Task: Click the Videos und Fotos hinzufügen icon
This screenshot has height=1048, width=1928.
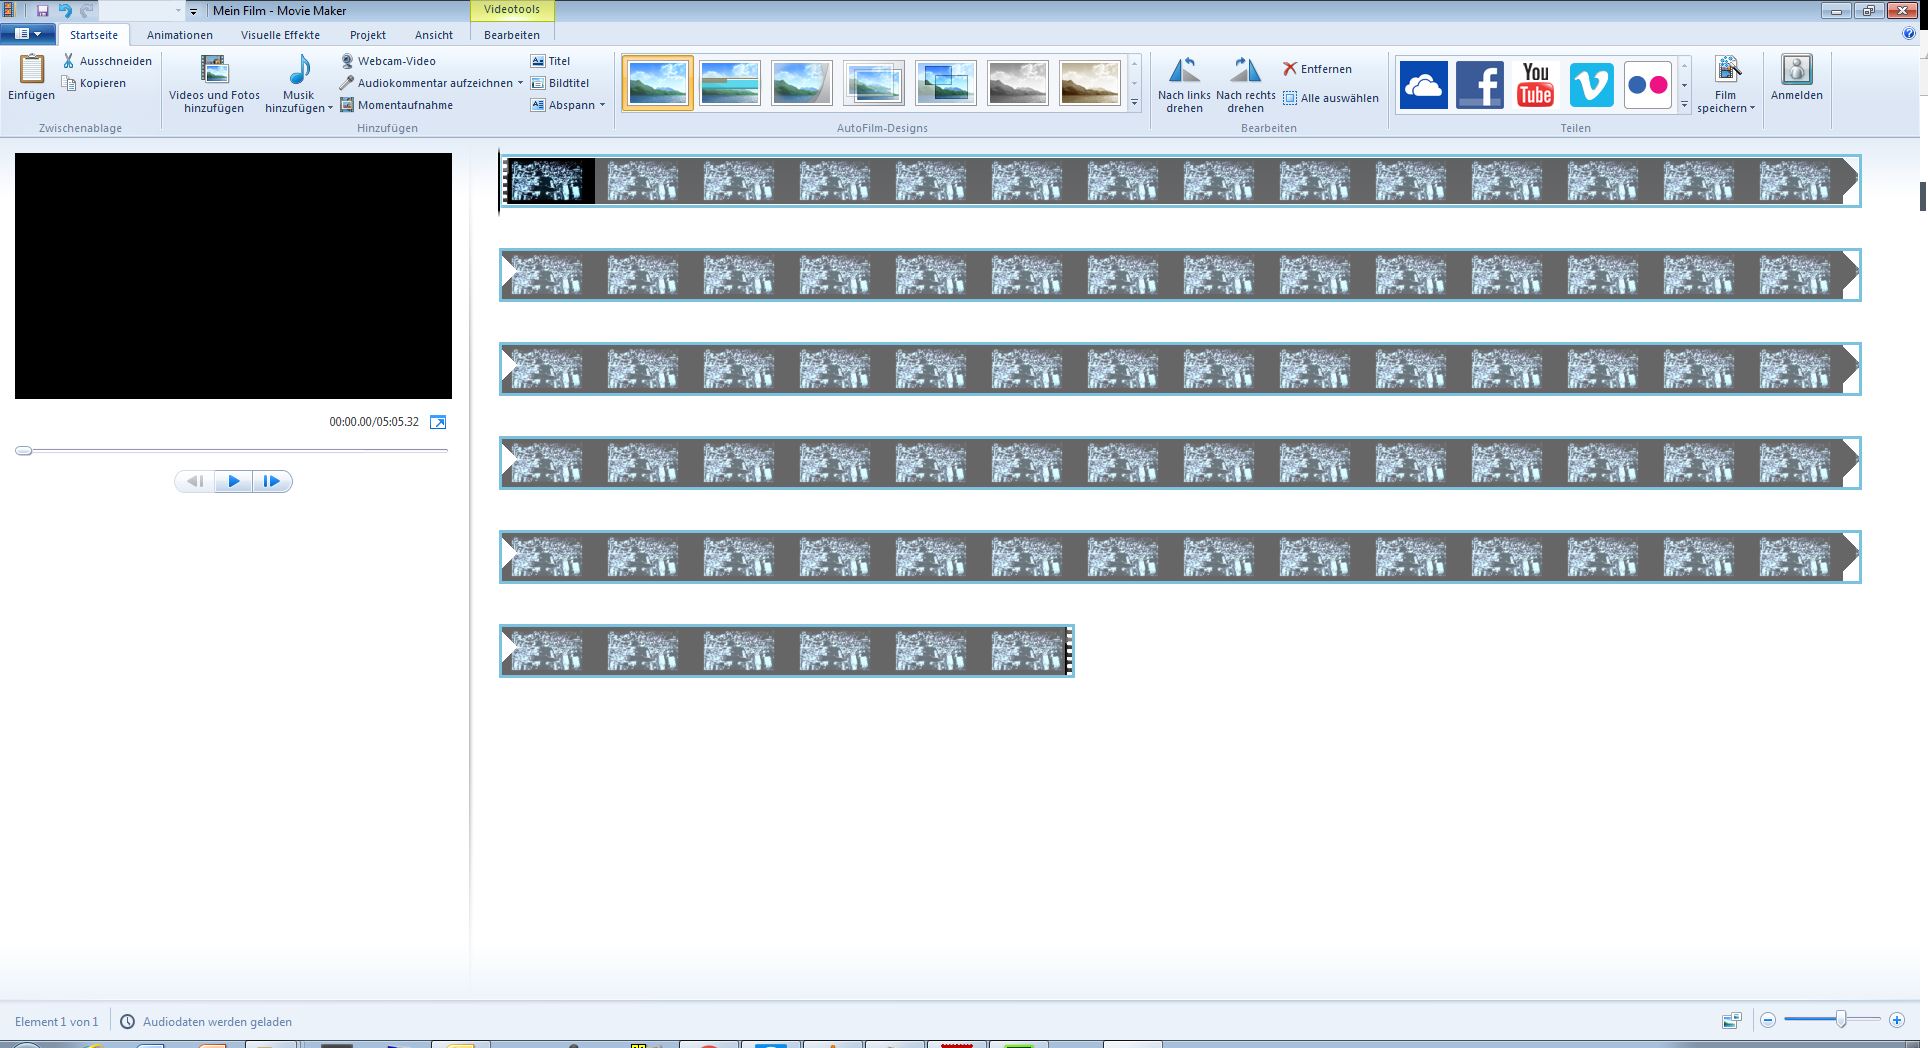Action: tap(214, 71)
